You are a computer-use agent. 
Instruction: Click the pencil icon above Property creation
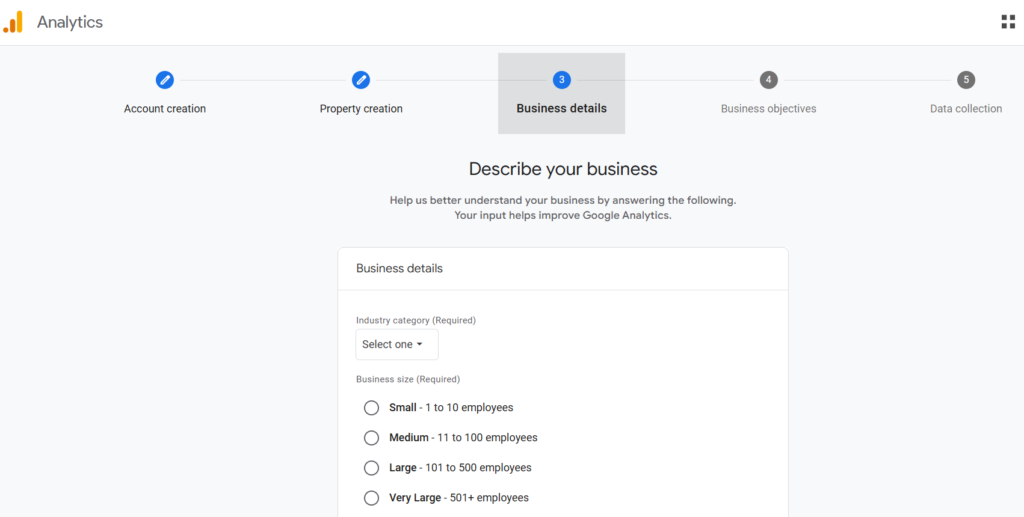pyautogui.click(x=361, y=80)
